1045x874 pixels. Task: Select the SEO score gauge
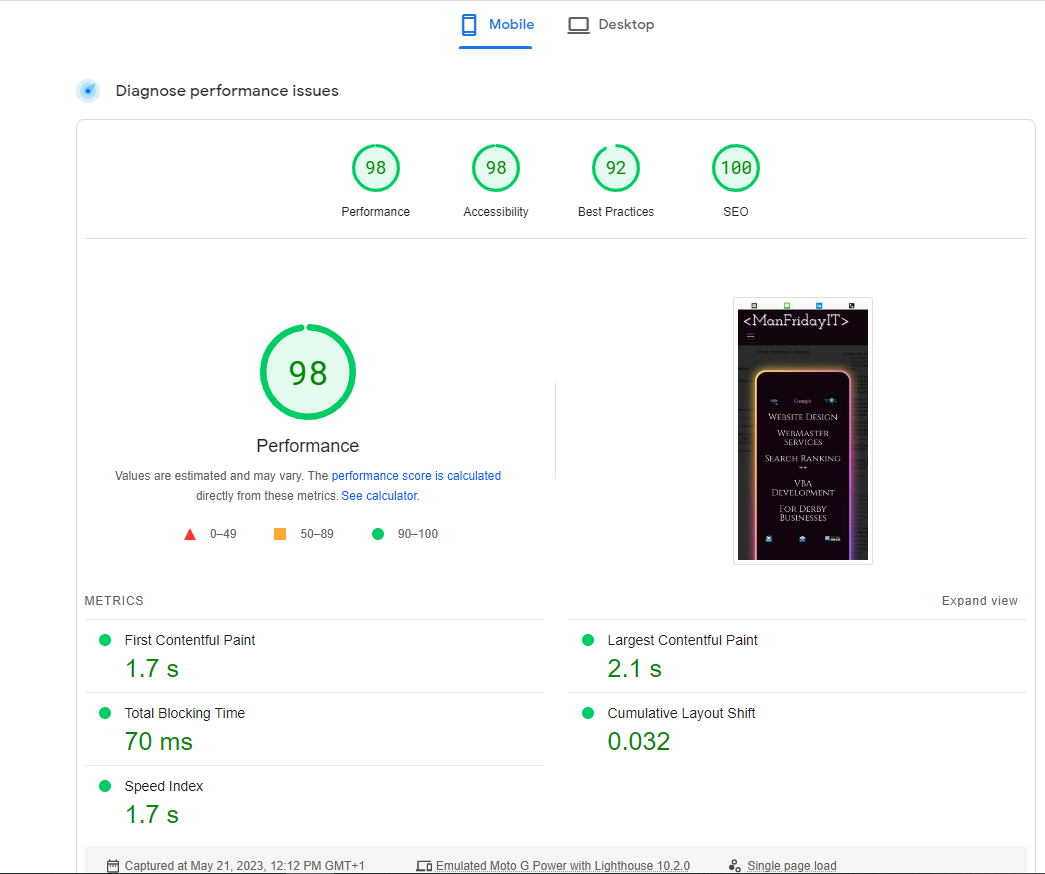click(x=736, y=168)
